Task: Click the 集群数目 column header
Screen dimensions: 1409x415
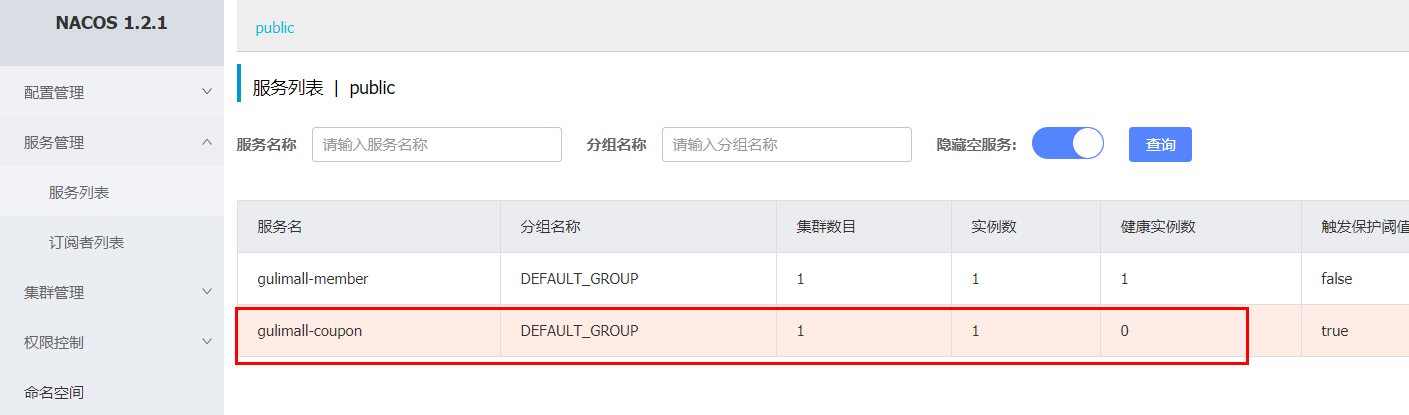Action: click(826, 227)
